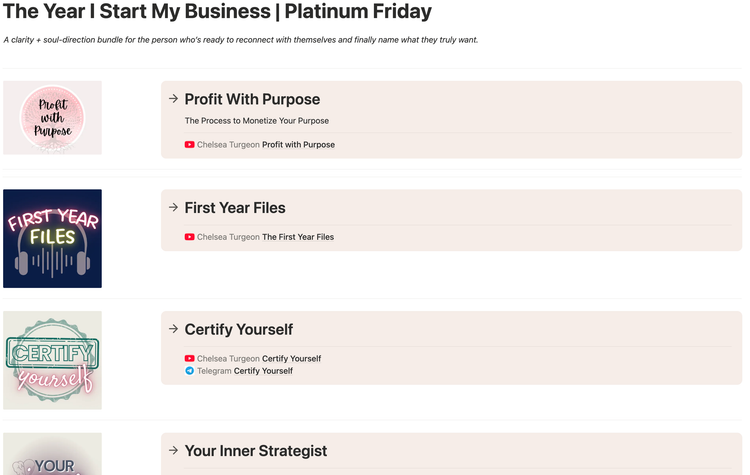The image size is (750, 475).
Task: Click the pink Profit with Purpose thumbnail
Action: [52, 118]
